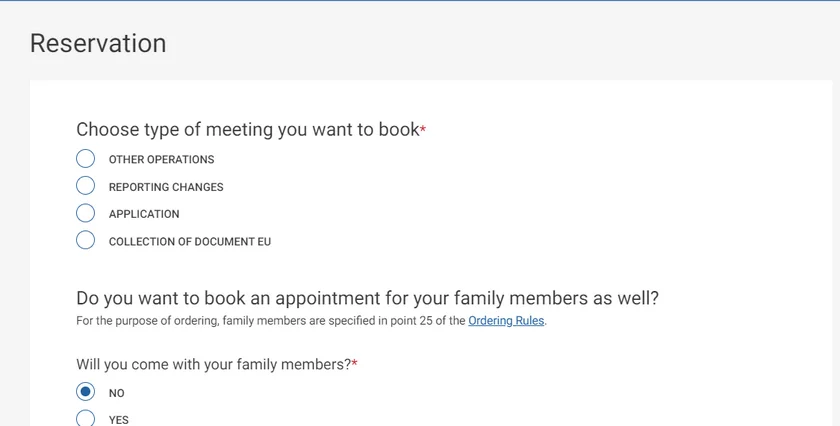Click the Reservation page heading
This screenshot has height=426, width=840.
pos(98,43)
